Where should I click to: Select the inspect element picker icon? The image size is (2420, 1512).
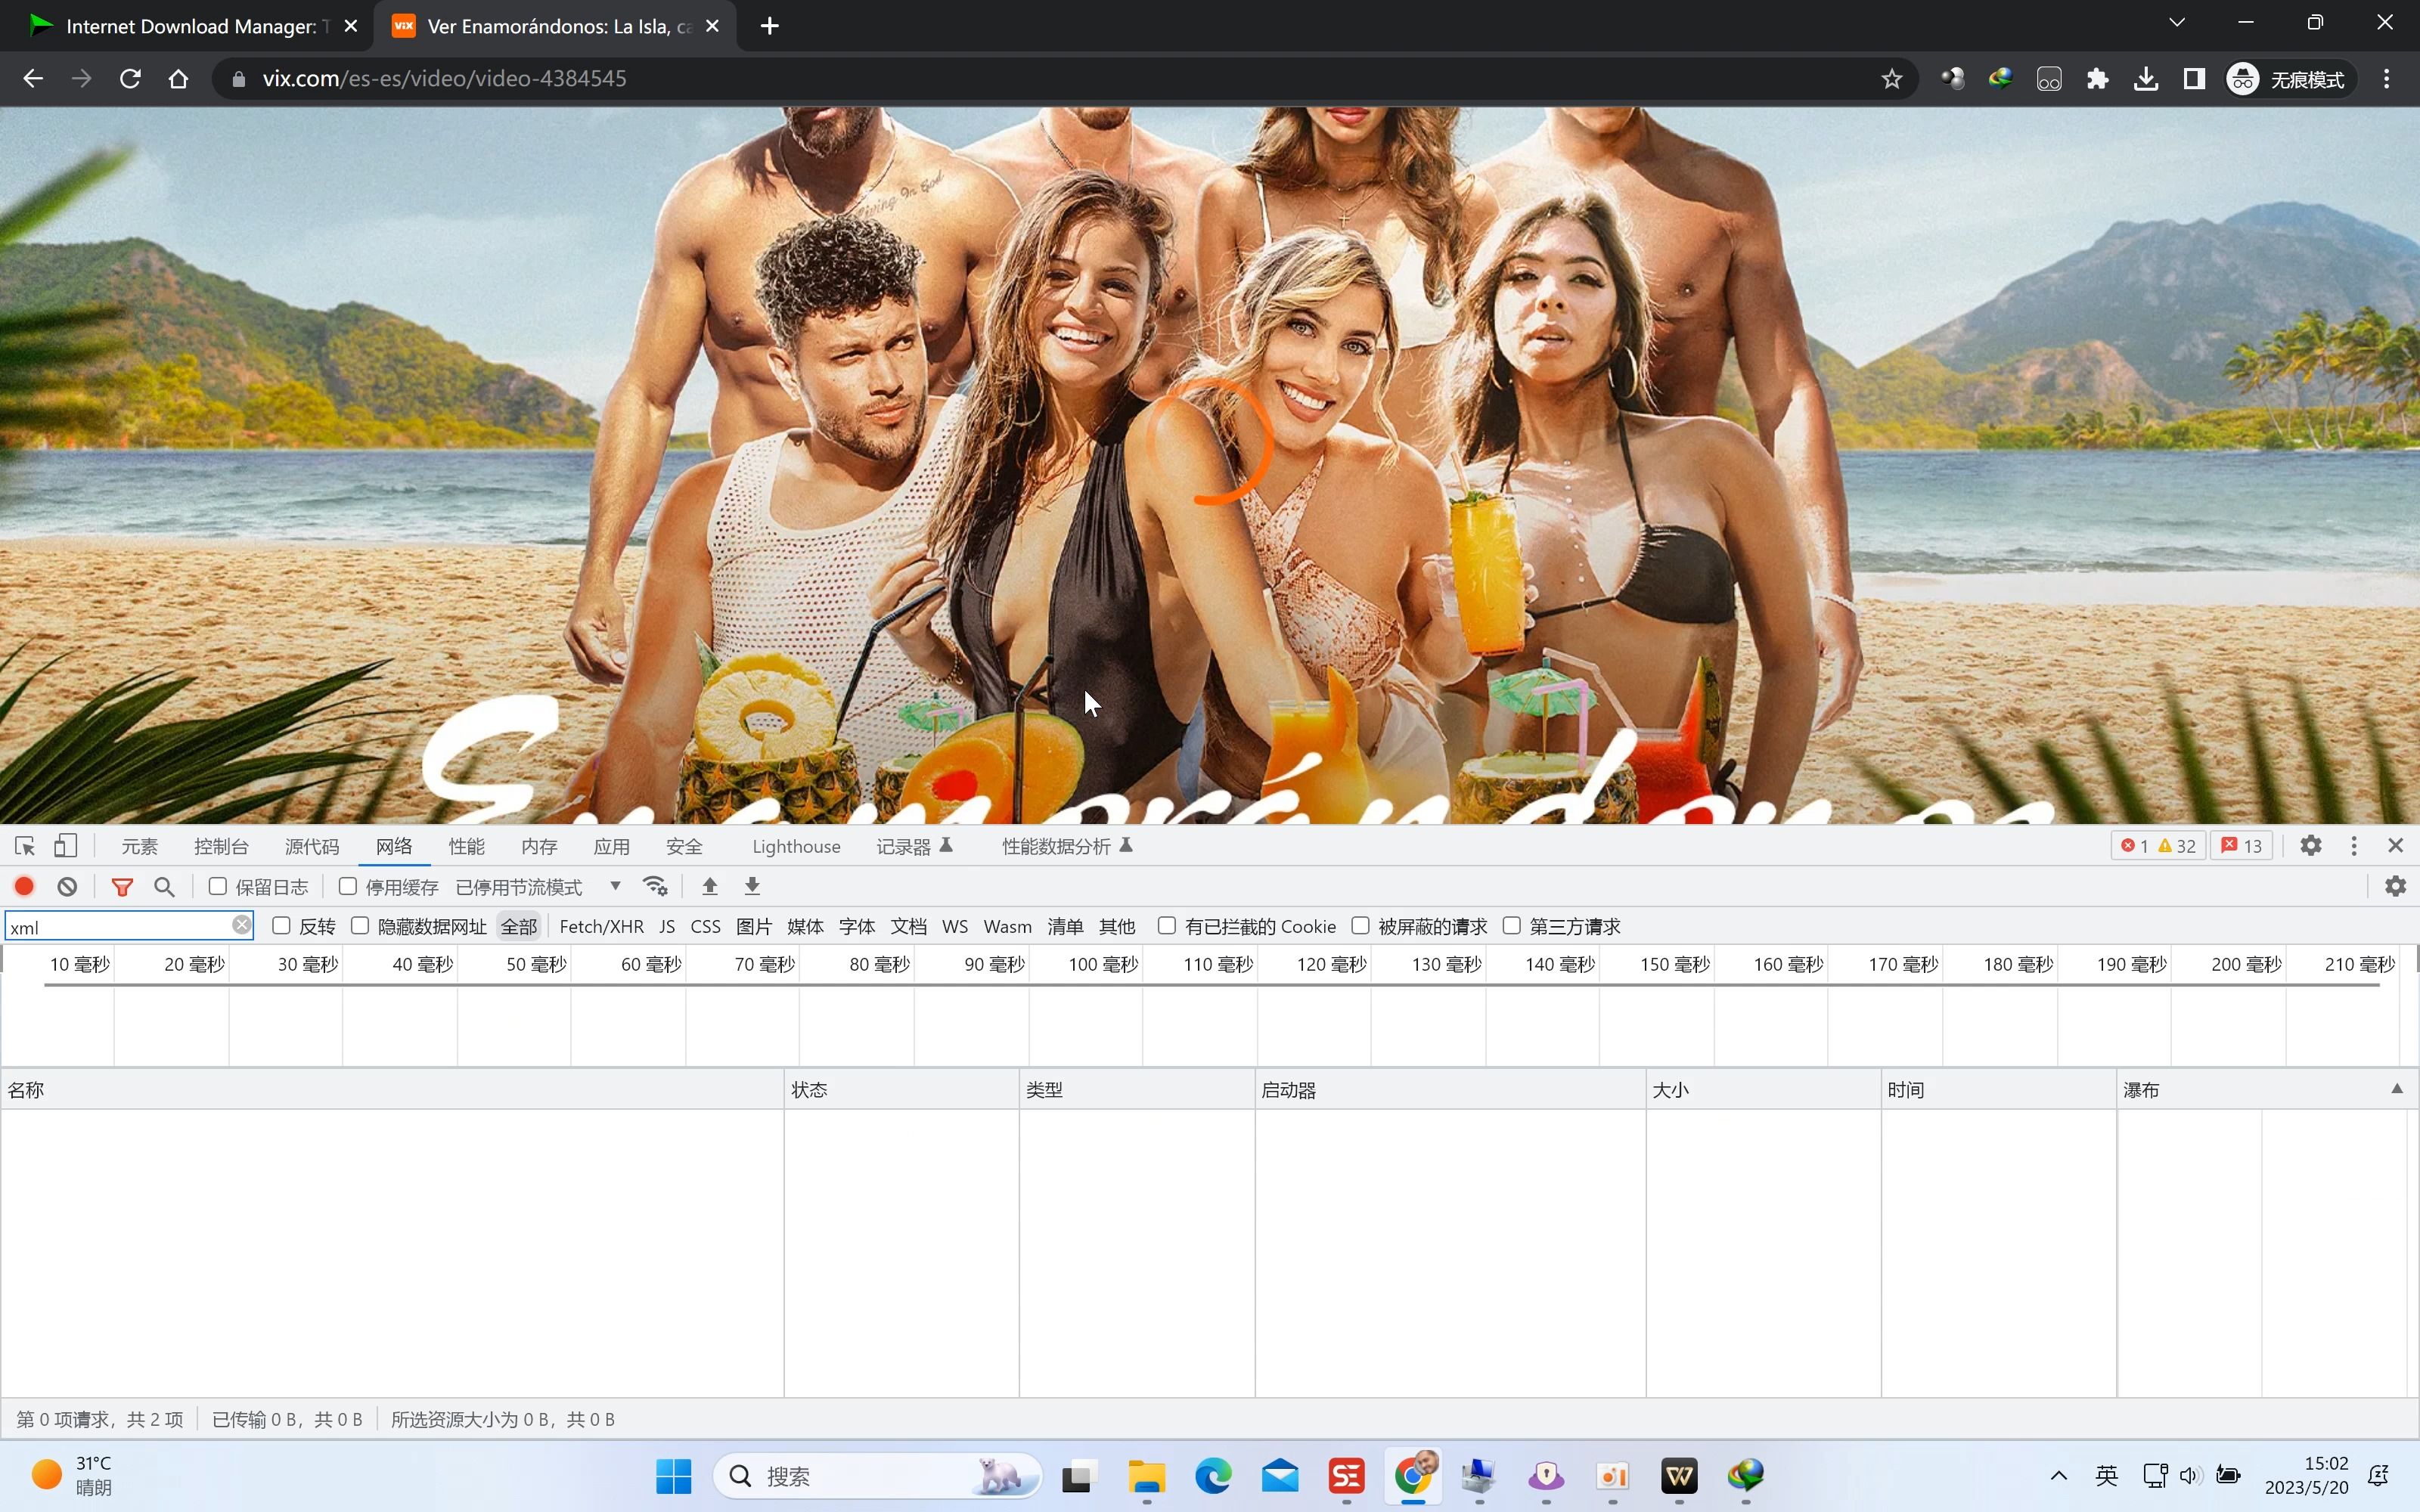tap(25, 846)
